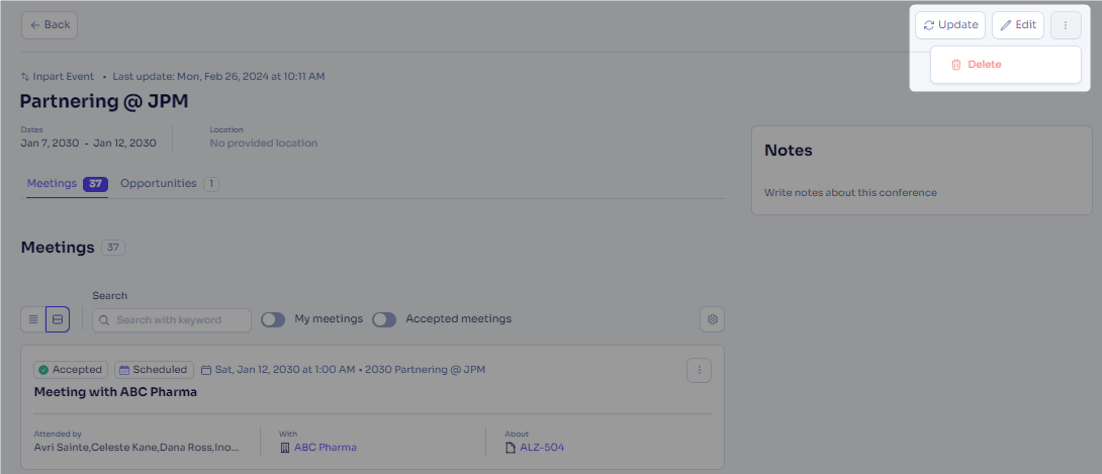The image size is (1102, 474).
Task: Click the Accepted status badge
Action: 71,370
